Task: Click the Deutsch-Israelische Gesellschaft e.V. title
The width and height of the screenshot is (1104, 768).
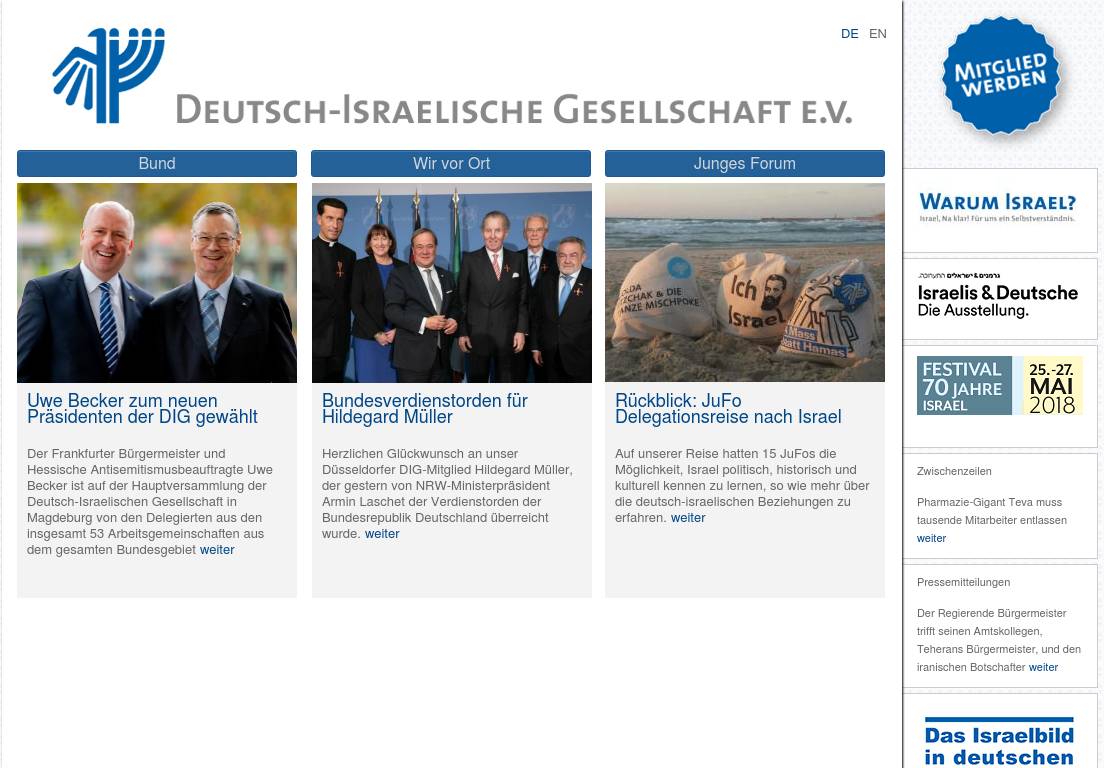Action: pyautogui.click(x=514, y=109)
